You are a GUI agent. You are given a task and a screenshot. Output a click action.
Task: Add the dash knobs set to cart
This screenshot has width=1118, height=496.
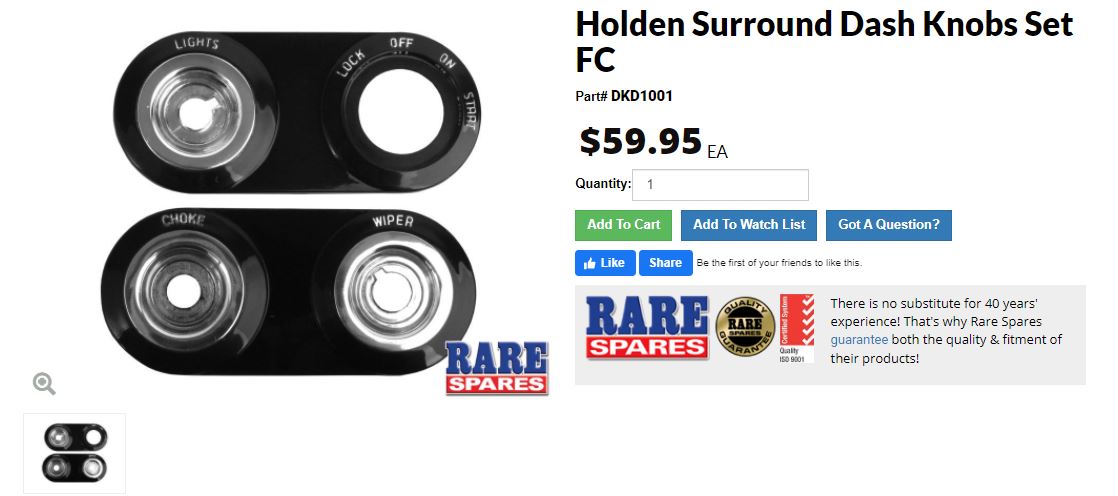point(623,225)
